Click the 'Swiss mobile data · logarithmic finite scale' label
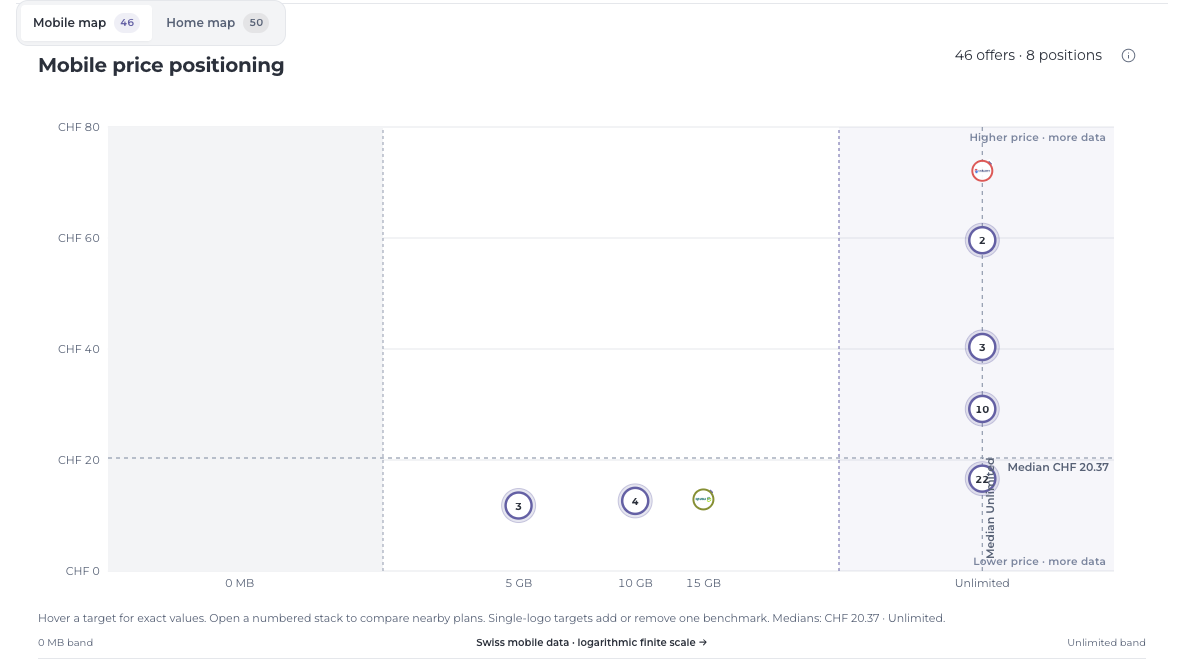The height and width of the screenshot is (666, 1184). point(591,643)
